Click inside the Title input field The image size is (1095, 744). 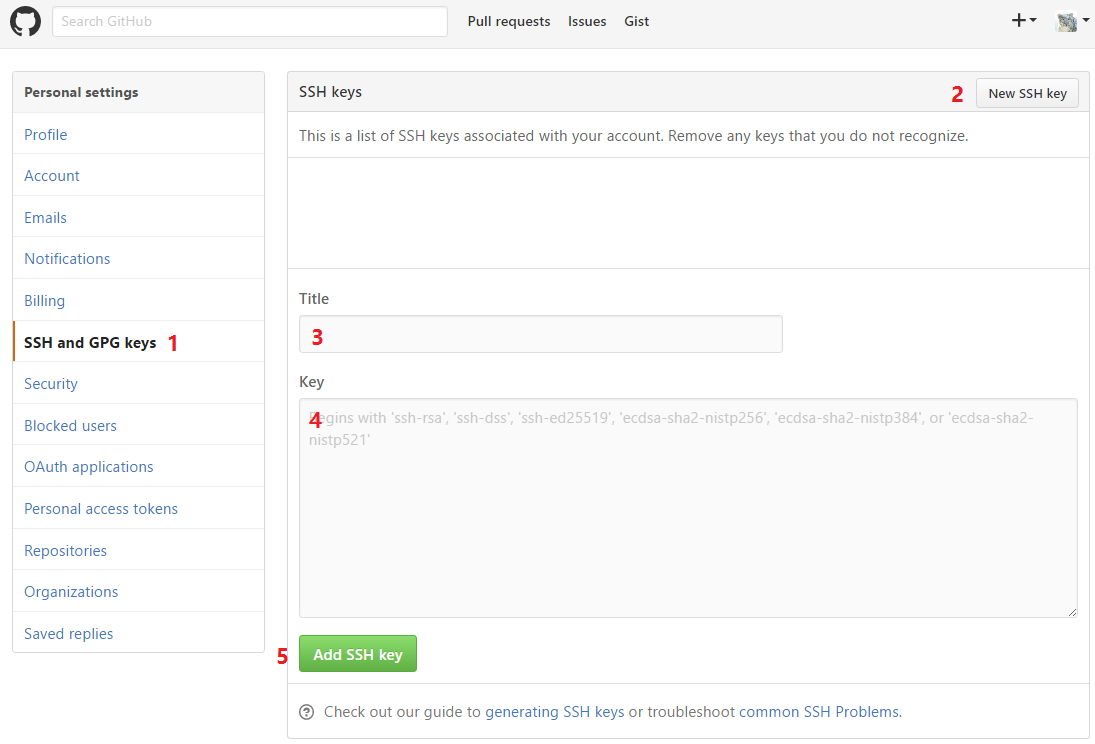tap(540, 334)
